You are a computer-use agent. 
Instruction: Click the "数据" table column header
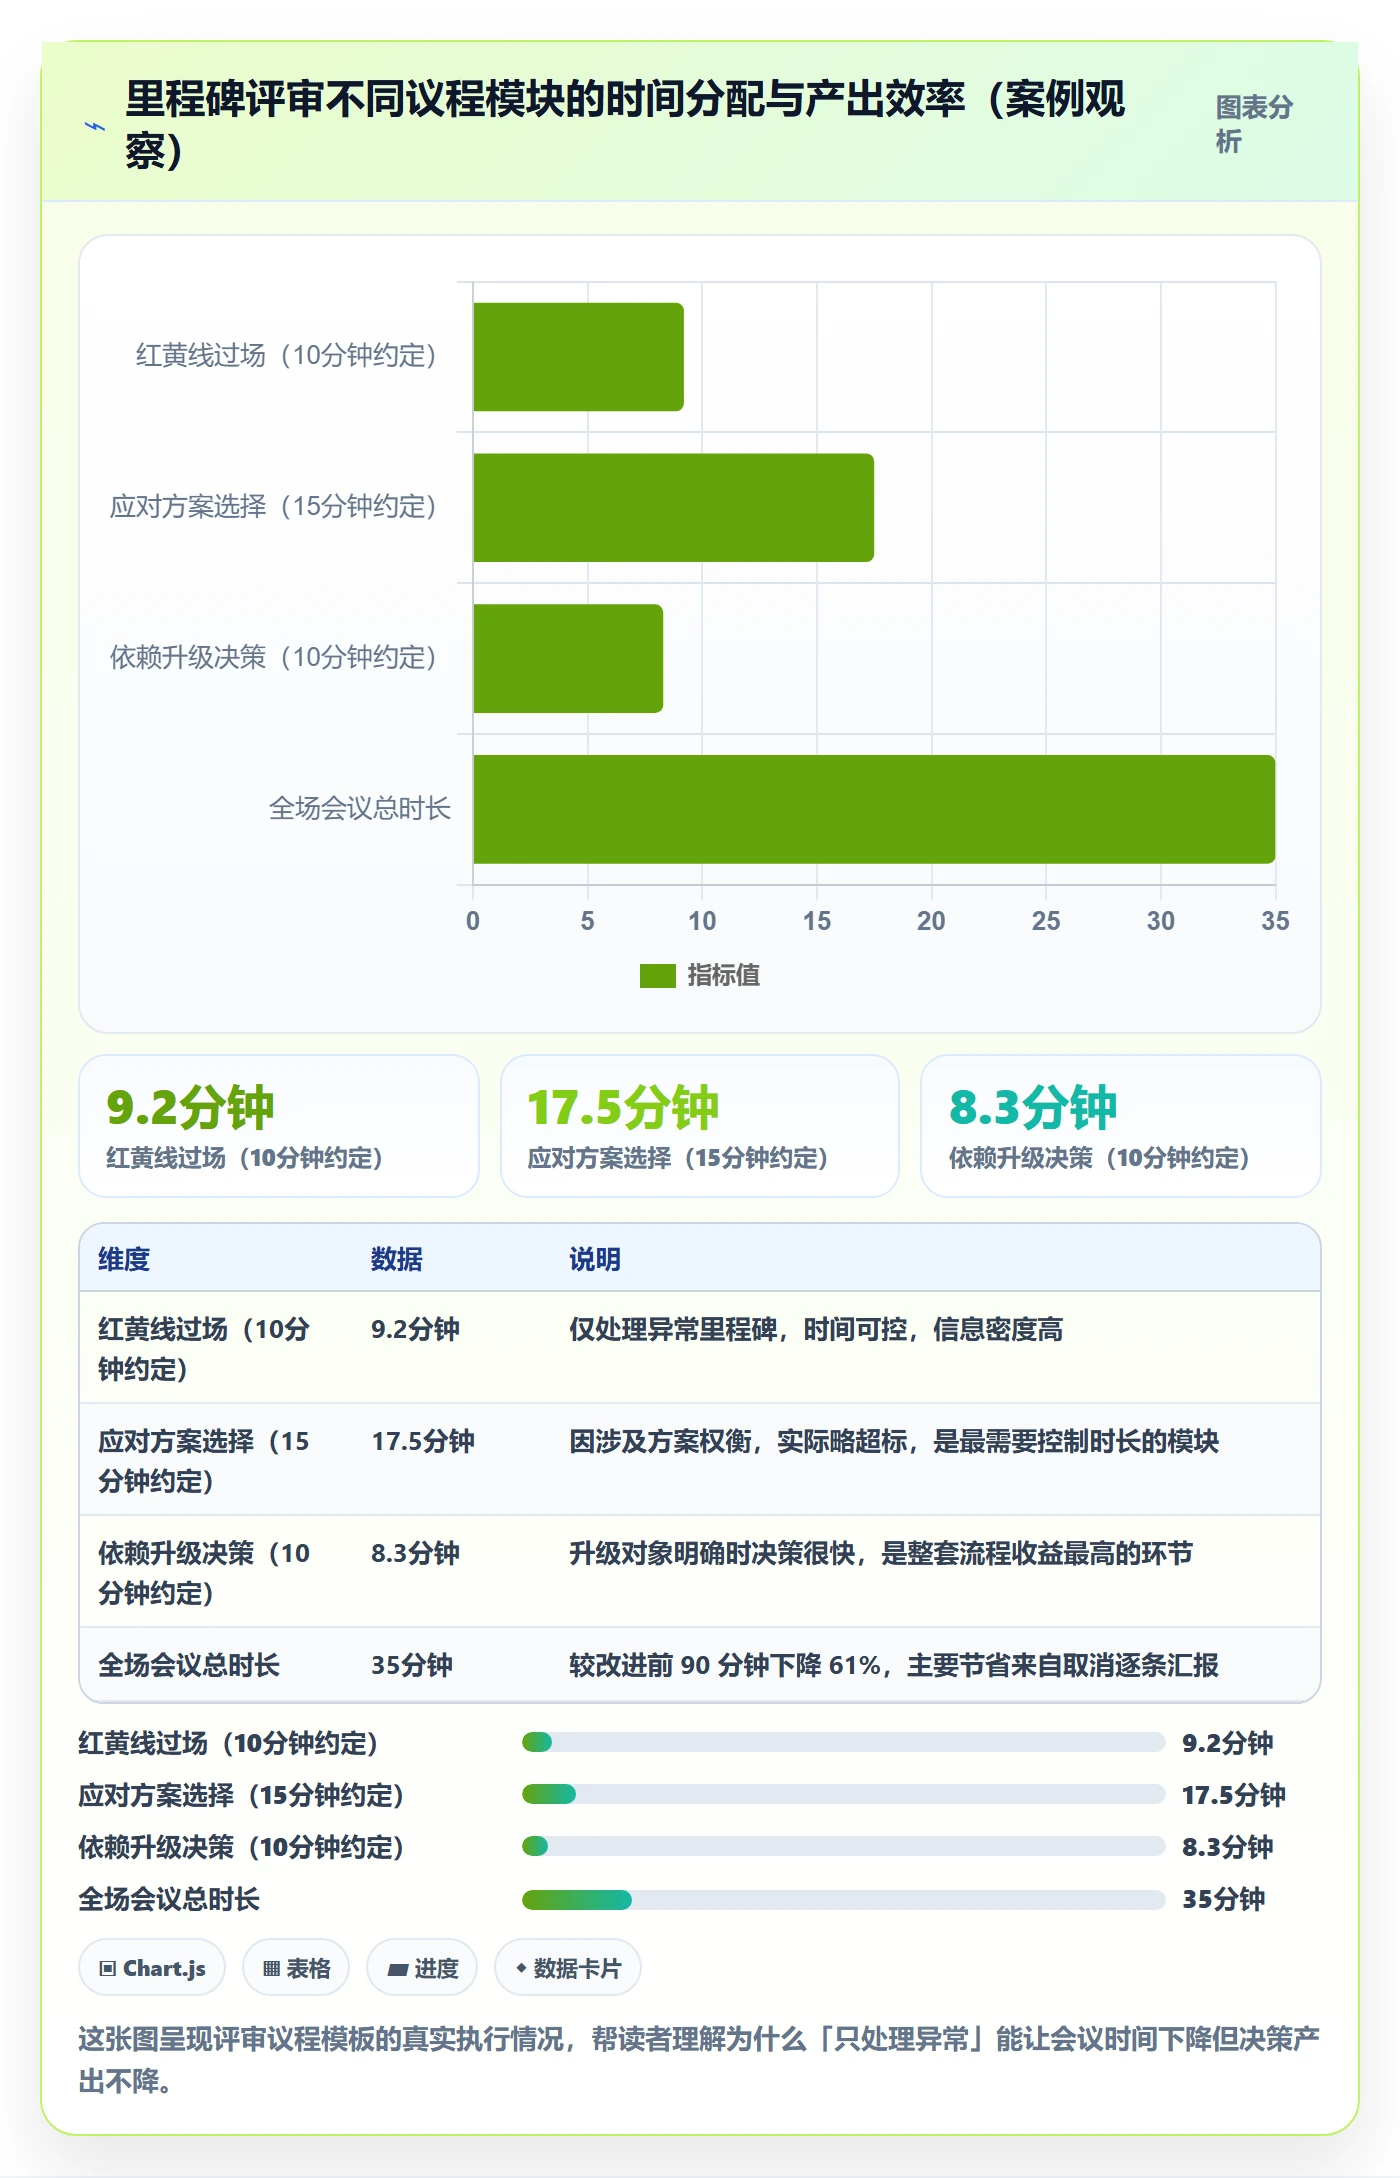[397, 1259]
